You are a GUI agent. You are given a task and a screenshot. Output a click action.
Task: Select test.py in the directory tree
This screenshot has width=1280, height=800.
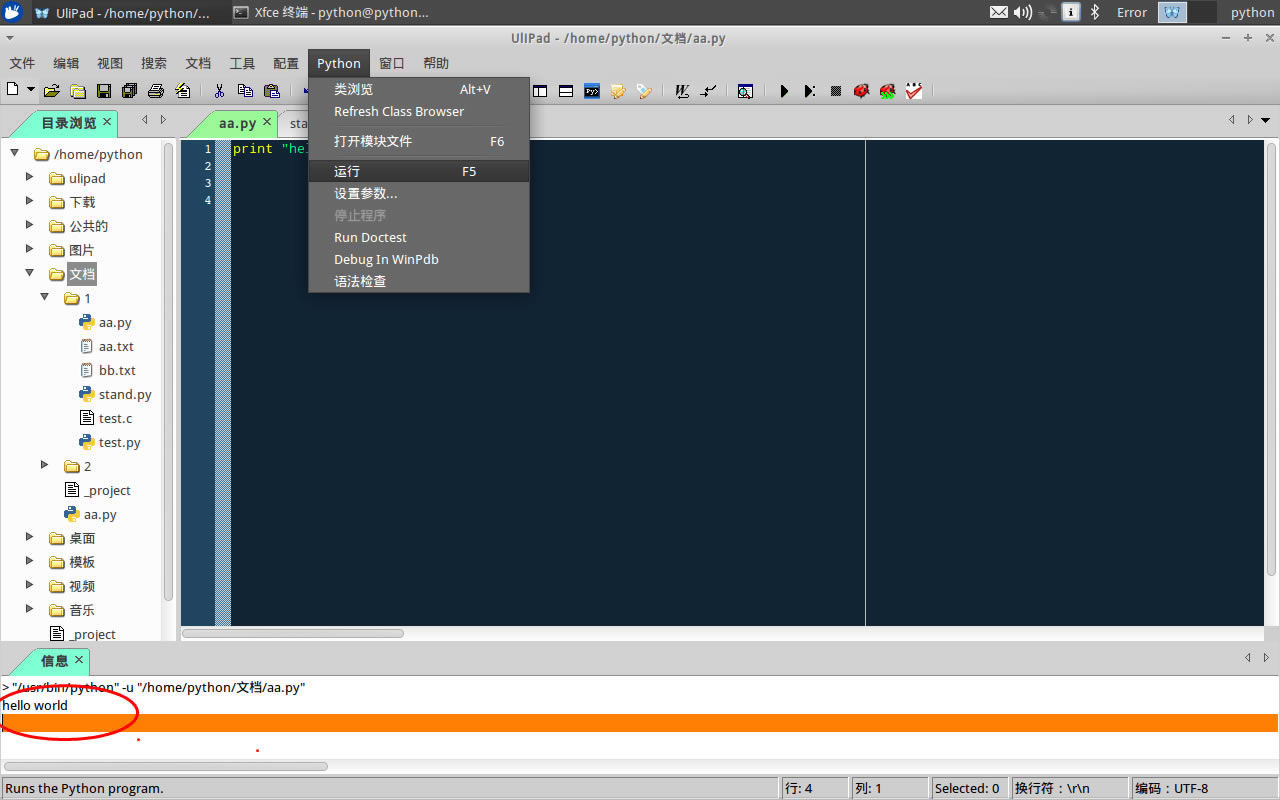pos(119,442)
